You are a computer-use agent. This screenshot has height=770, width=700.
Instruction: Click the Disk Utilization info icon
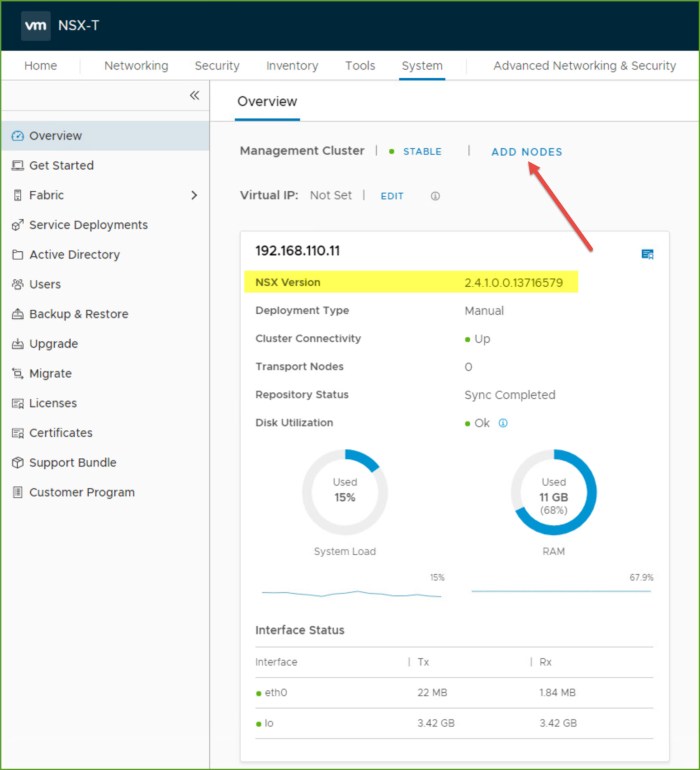pyautogui.click(x=503, y=423)
